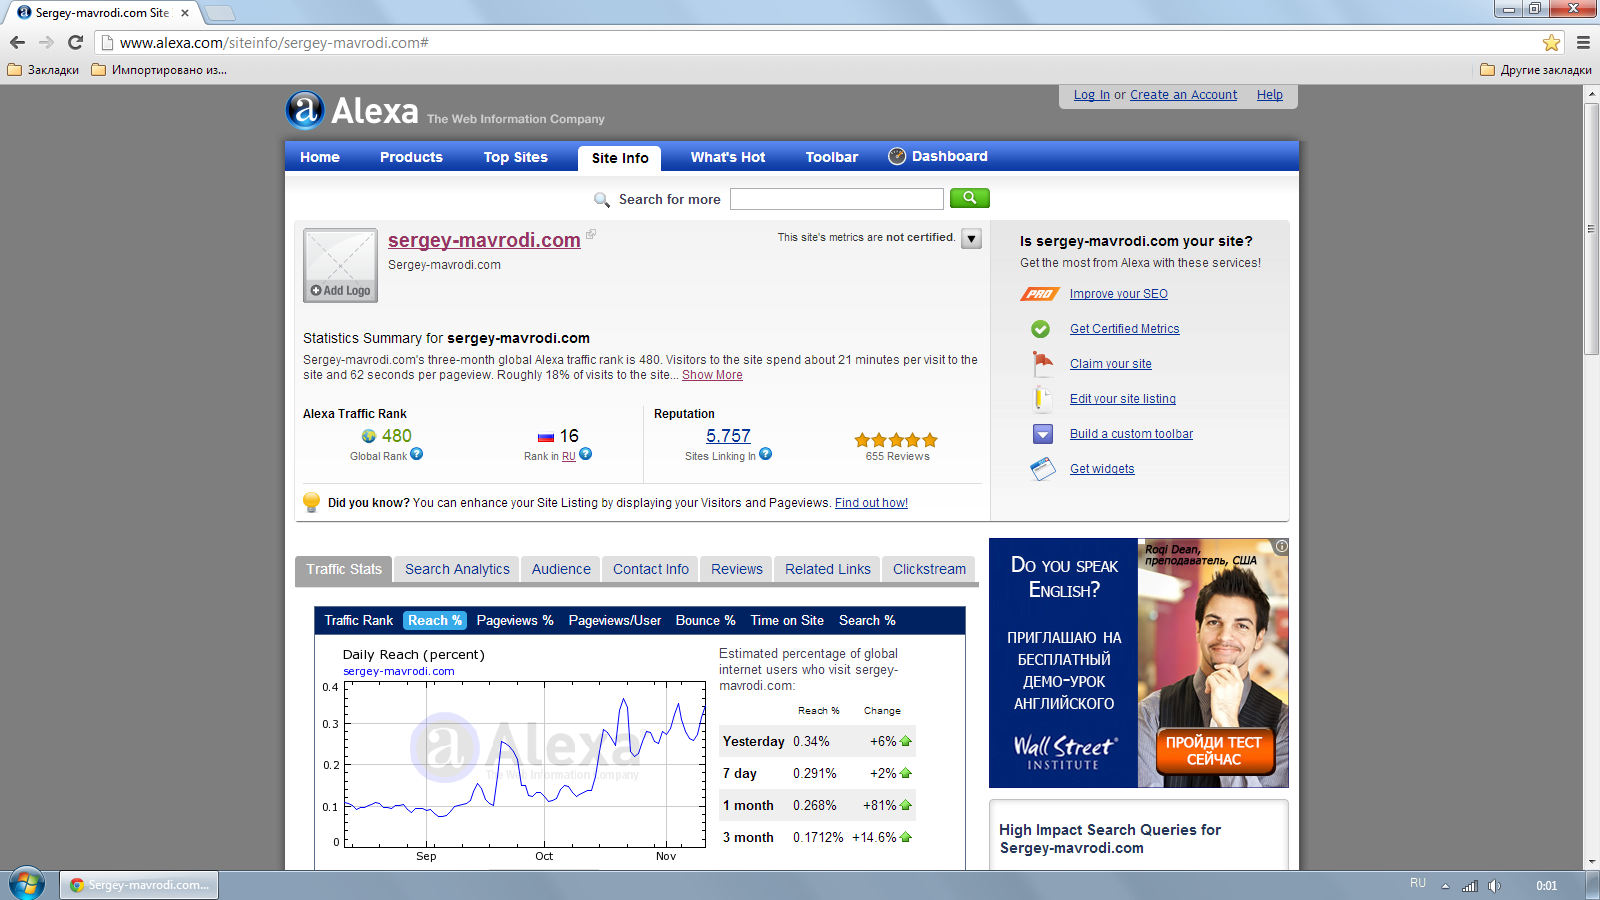This screenshot has height=900, width=1600.
Task: Open the Top Sites nav tab
Action: [x=516, y=157]
